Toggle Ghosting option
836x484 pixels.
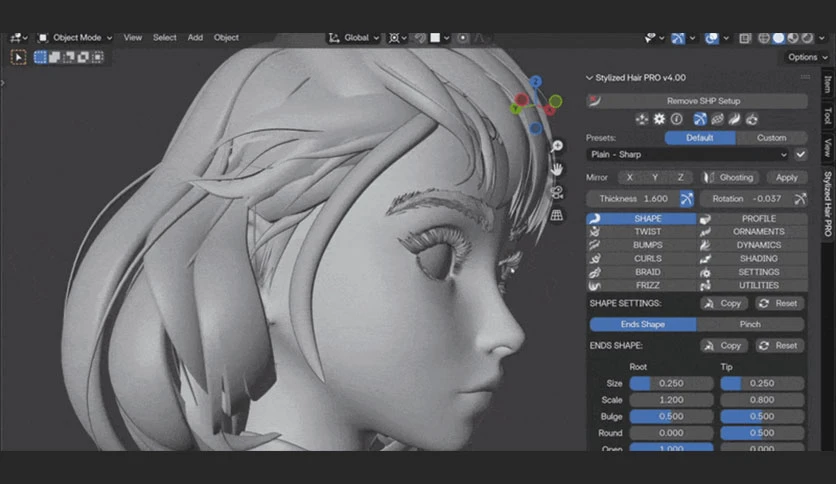click(x=730, y=178)
